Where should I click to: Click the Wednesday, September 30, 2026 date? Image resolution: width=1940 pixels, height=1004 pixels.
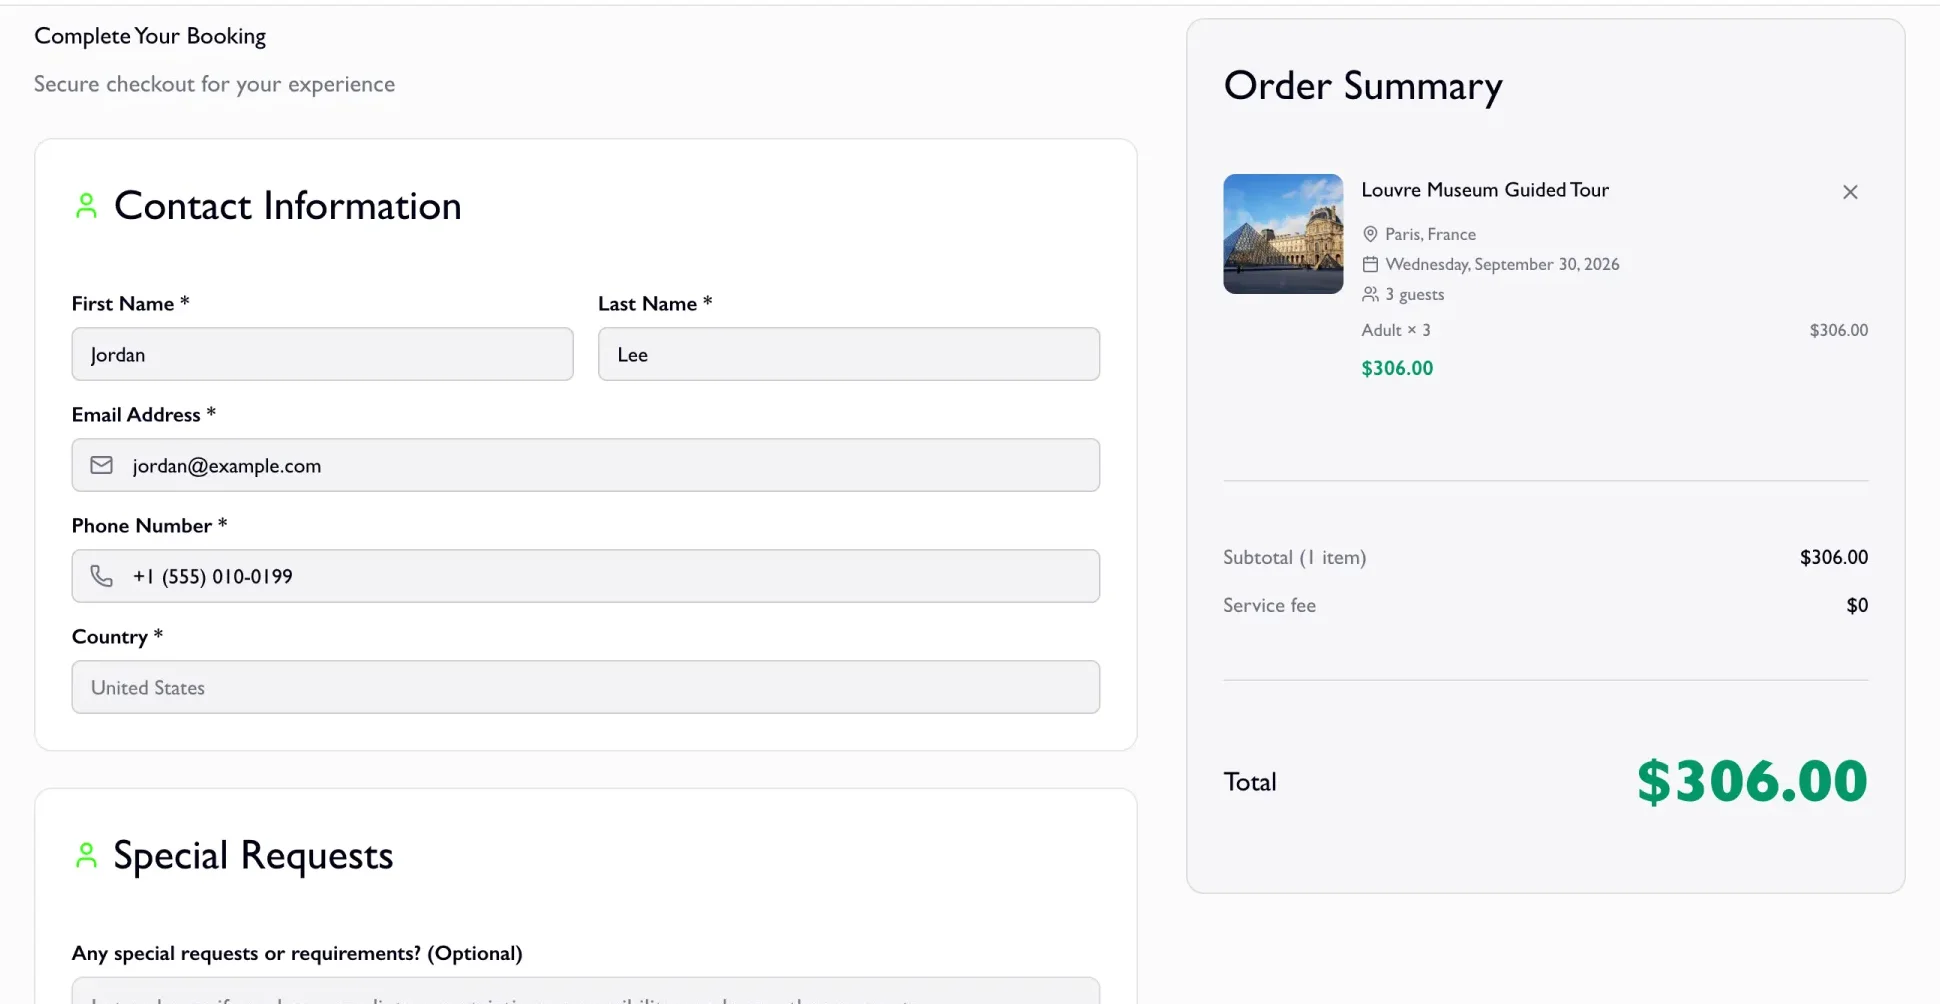1502,264
